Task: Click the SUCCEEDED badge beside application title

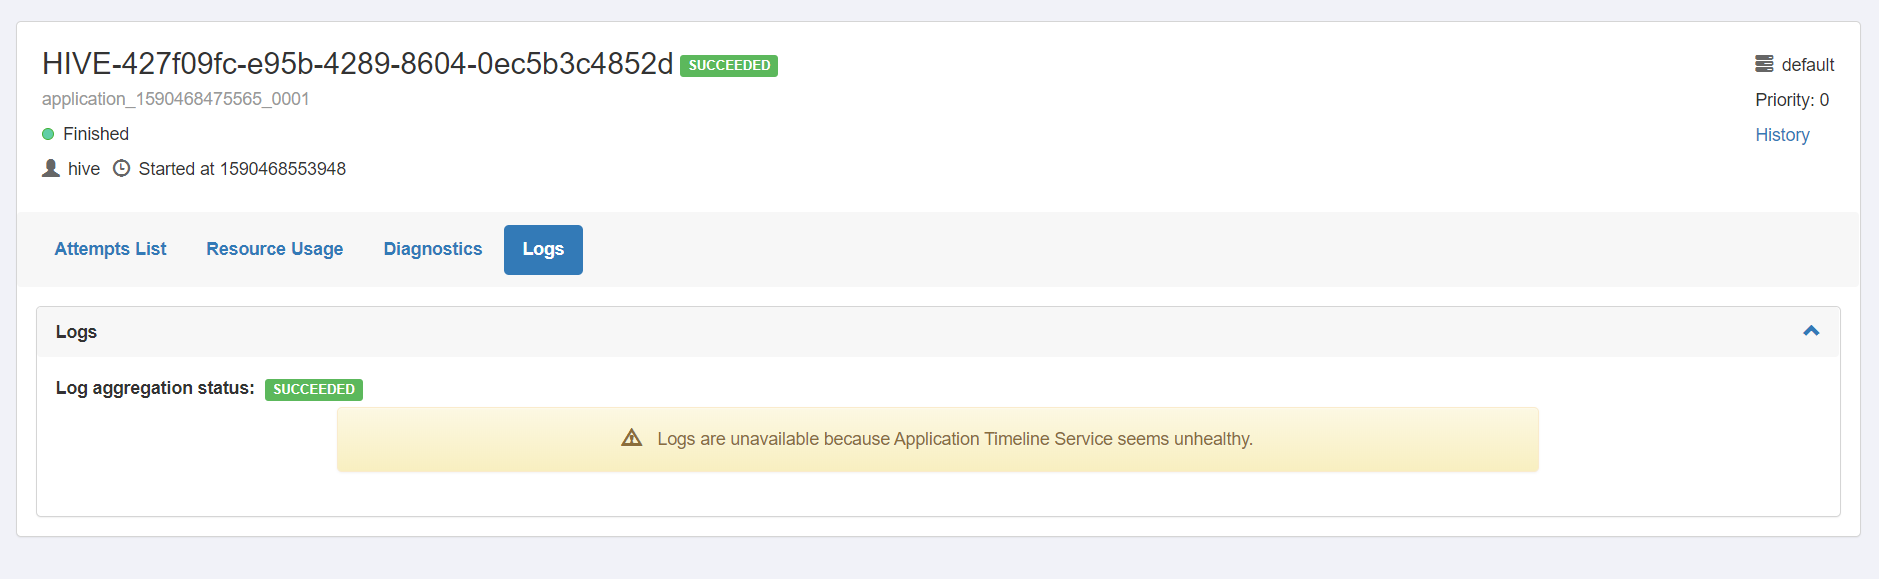Action: pos(729,65)
